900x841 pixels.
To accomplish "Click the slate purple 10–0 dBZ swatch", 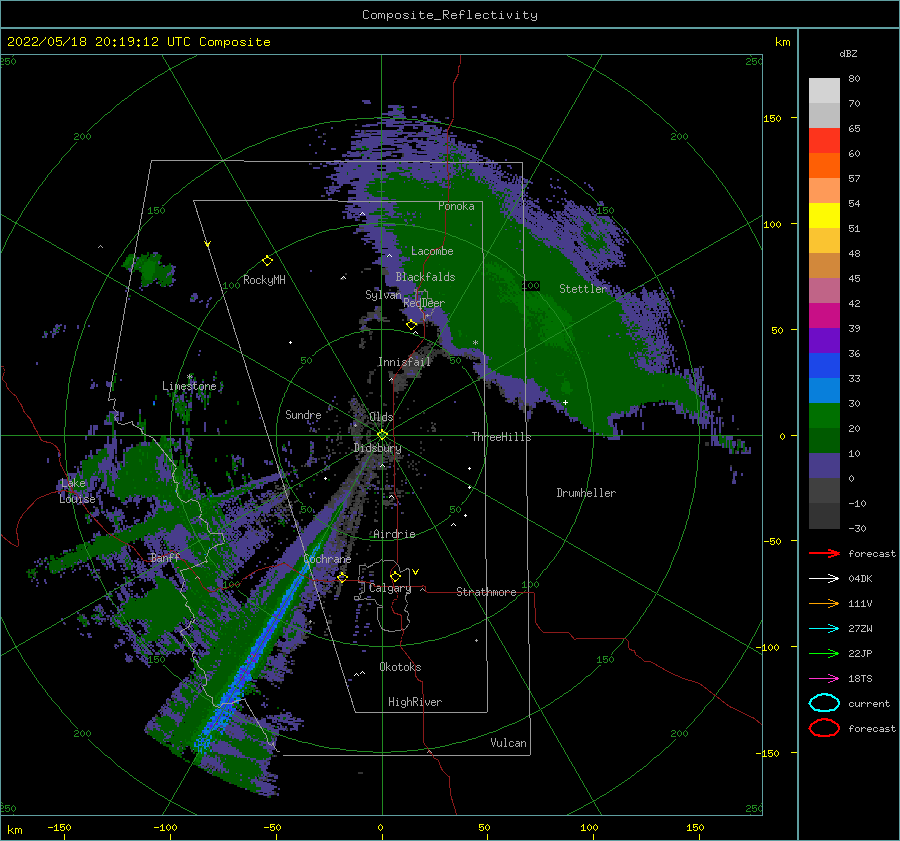I will 824,466.
